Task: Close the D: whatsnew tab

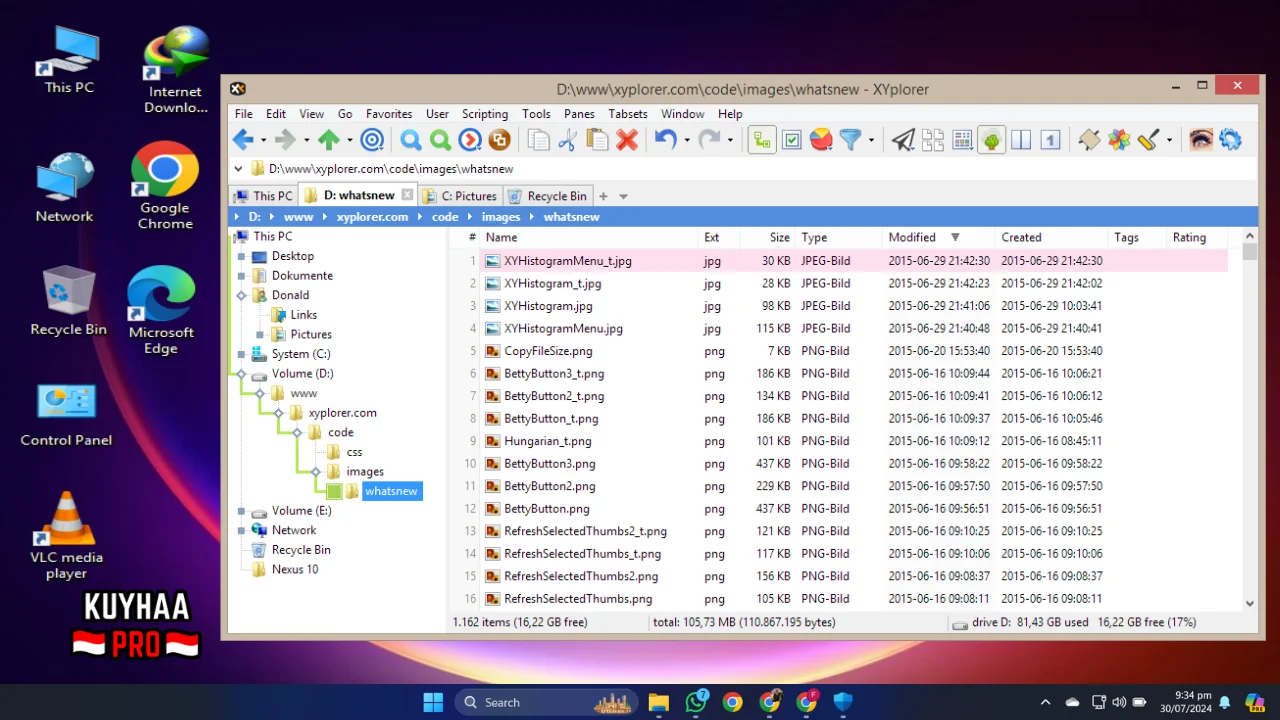Action: [407, 195]
